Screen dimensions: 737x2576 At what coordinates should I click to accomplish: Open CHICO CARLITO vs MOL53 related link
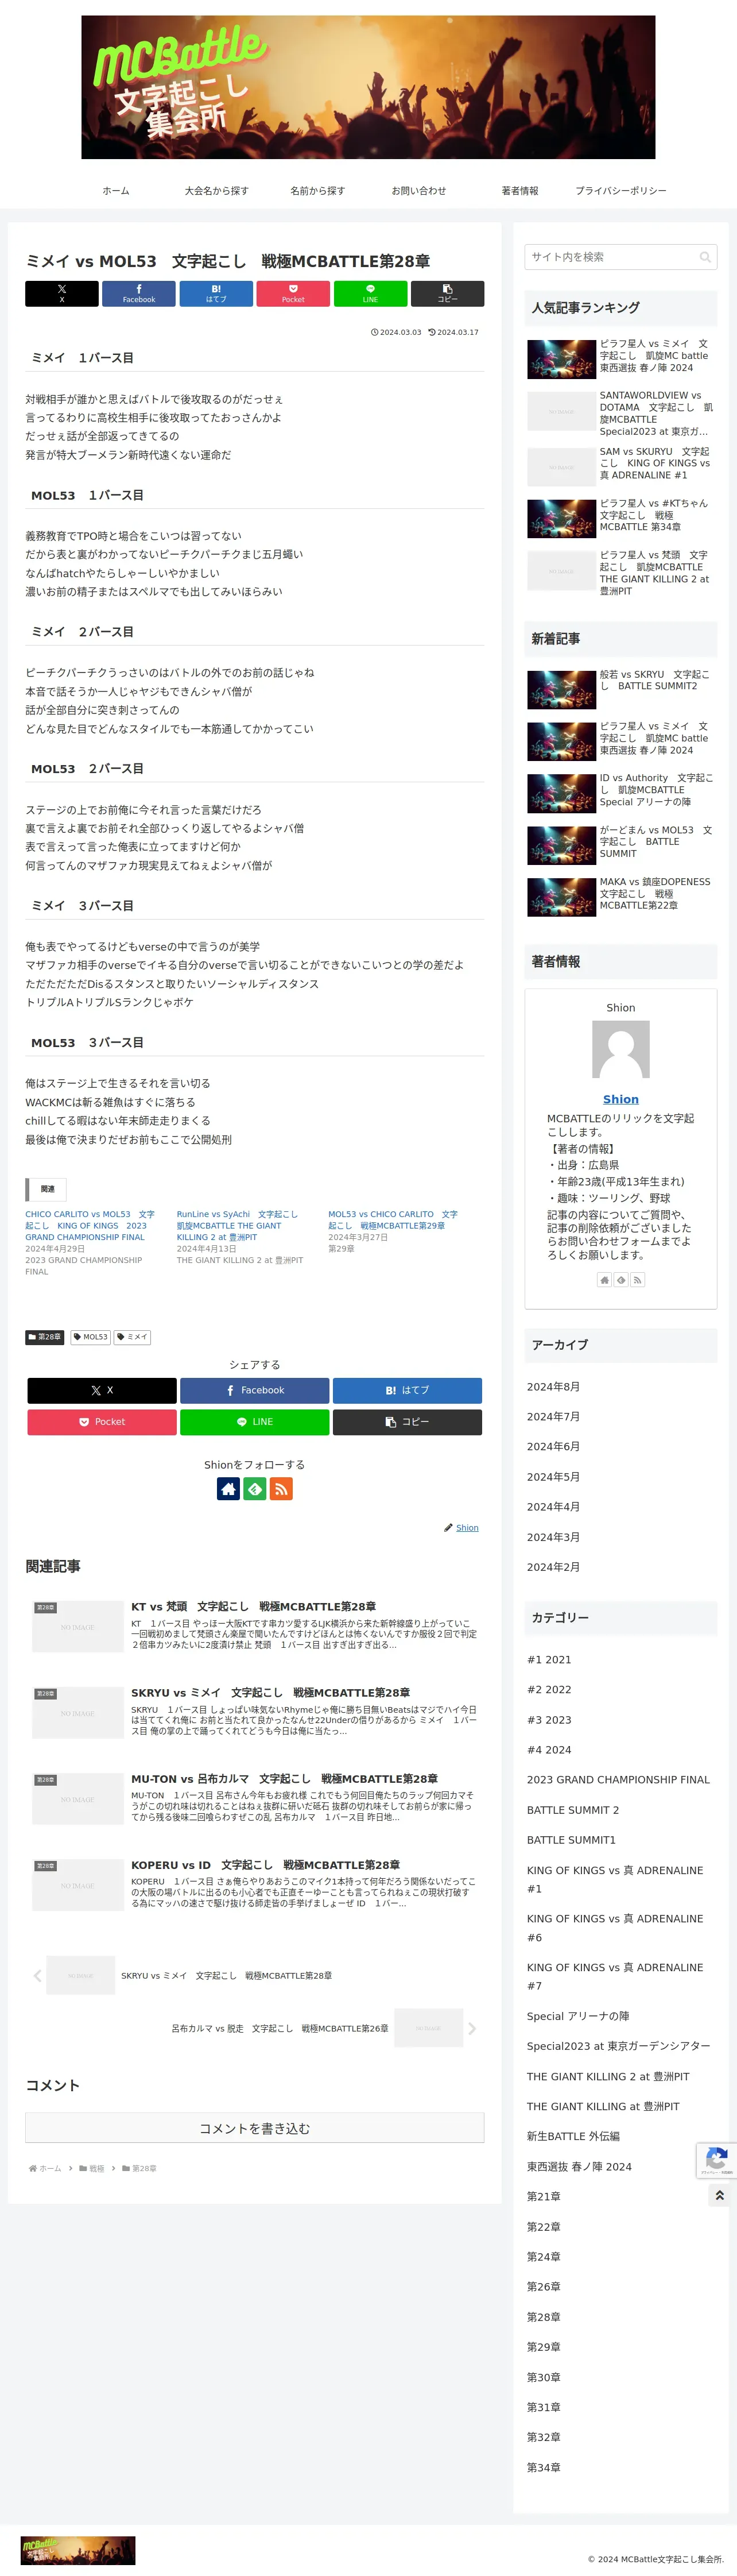(x=90, y=1225)
